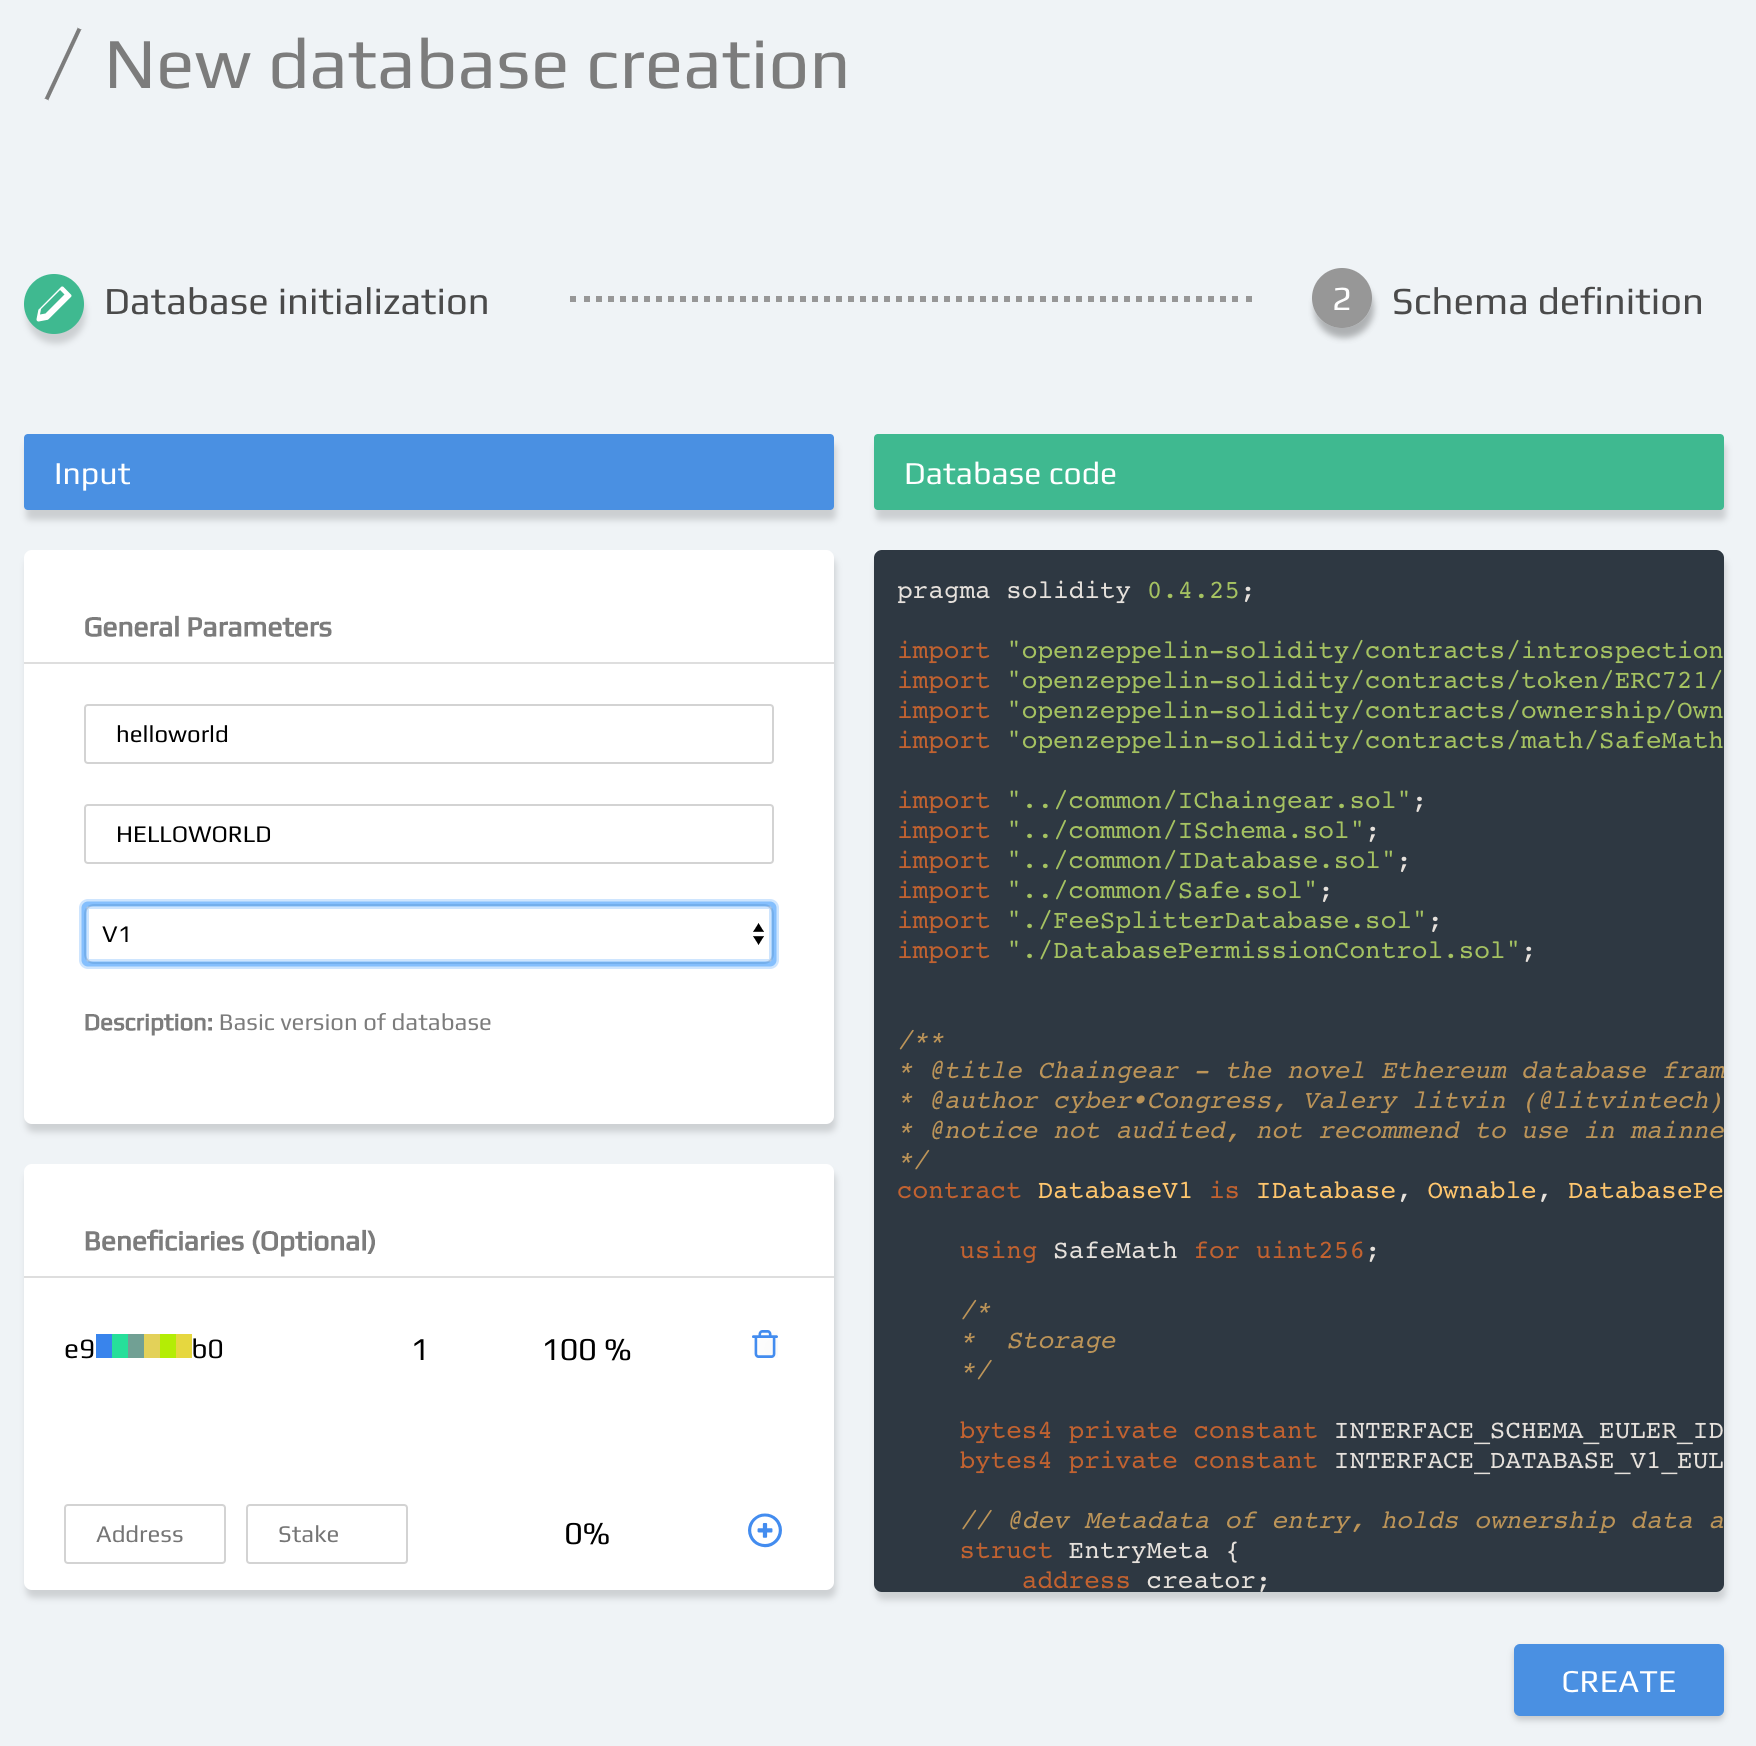Viewport: 1756px width, 1746px height.
Task: Click the General Parameters heading
Action: [x=208, y=627]
